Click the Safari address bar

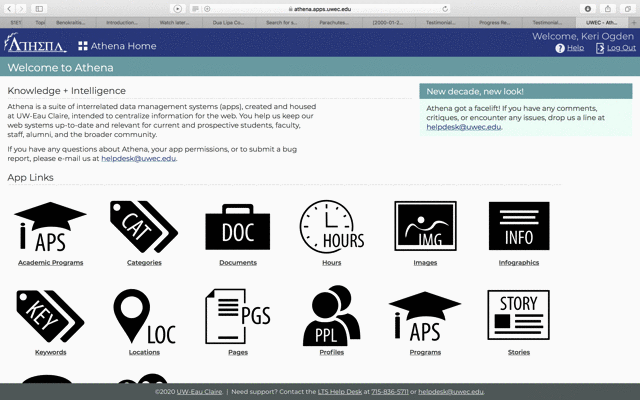[320, 9]
